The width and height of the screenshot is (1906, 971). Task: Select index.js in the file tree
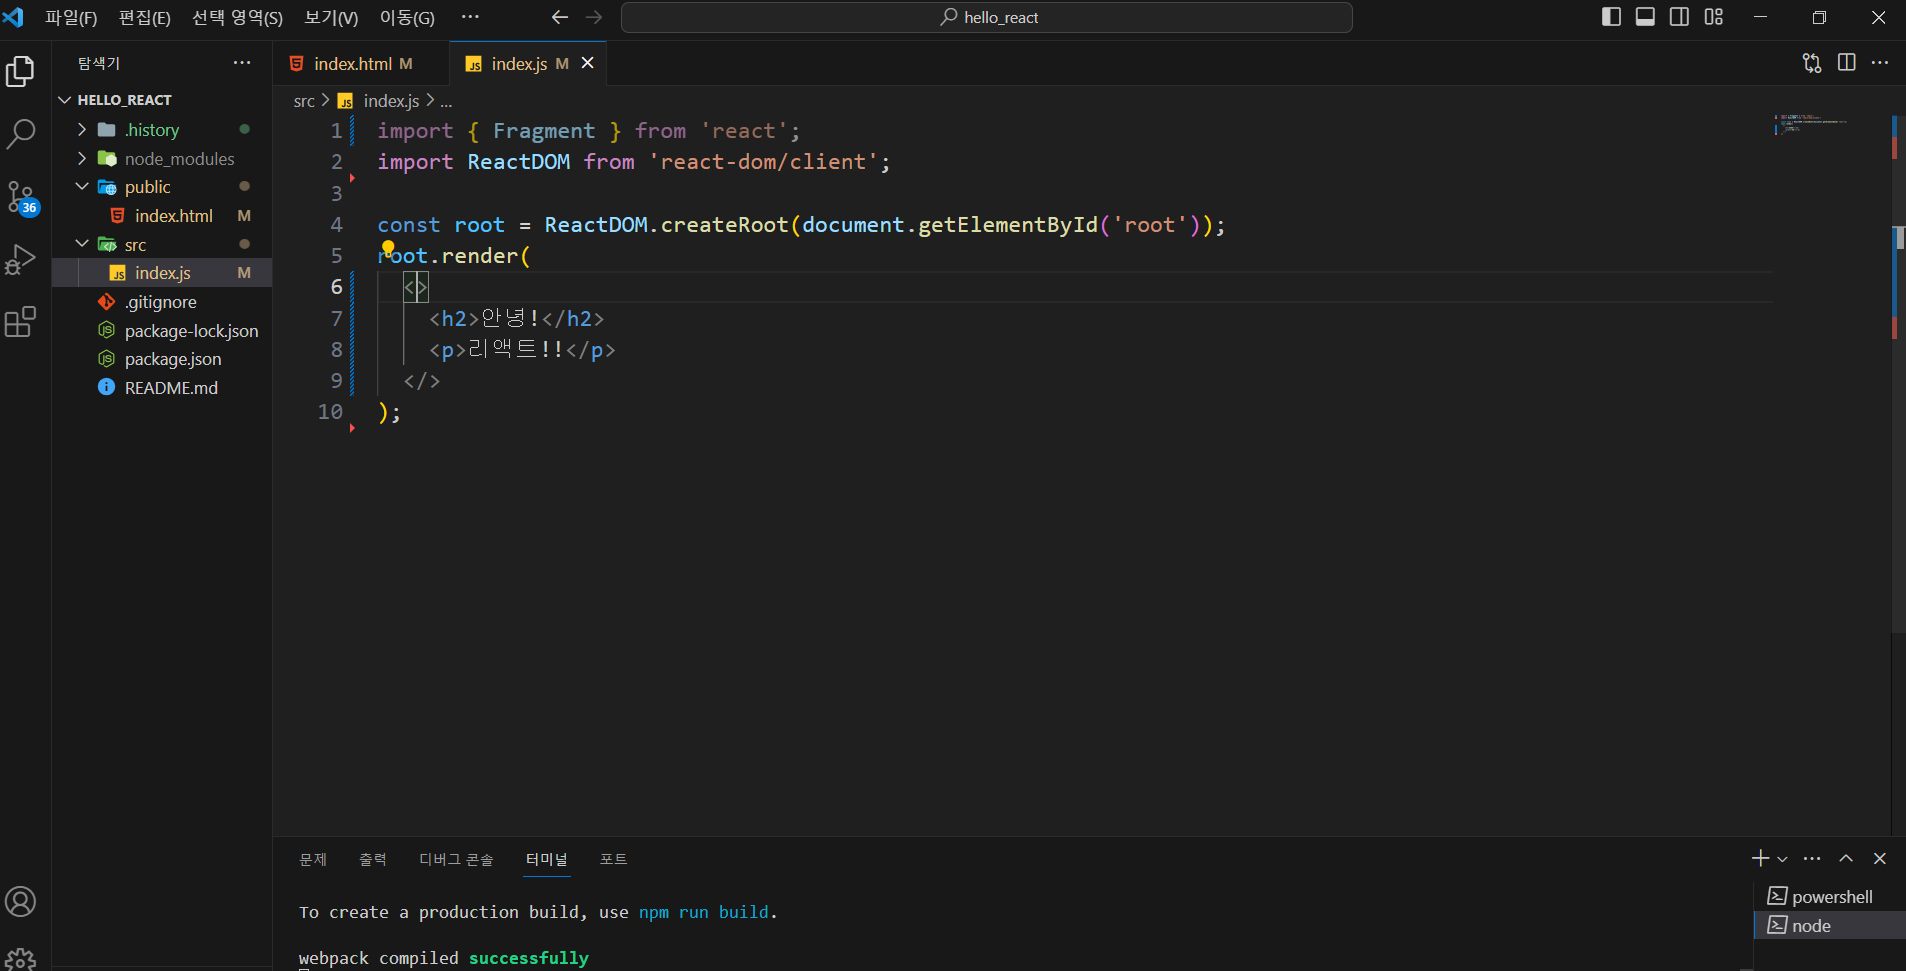[162, 273]
